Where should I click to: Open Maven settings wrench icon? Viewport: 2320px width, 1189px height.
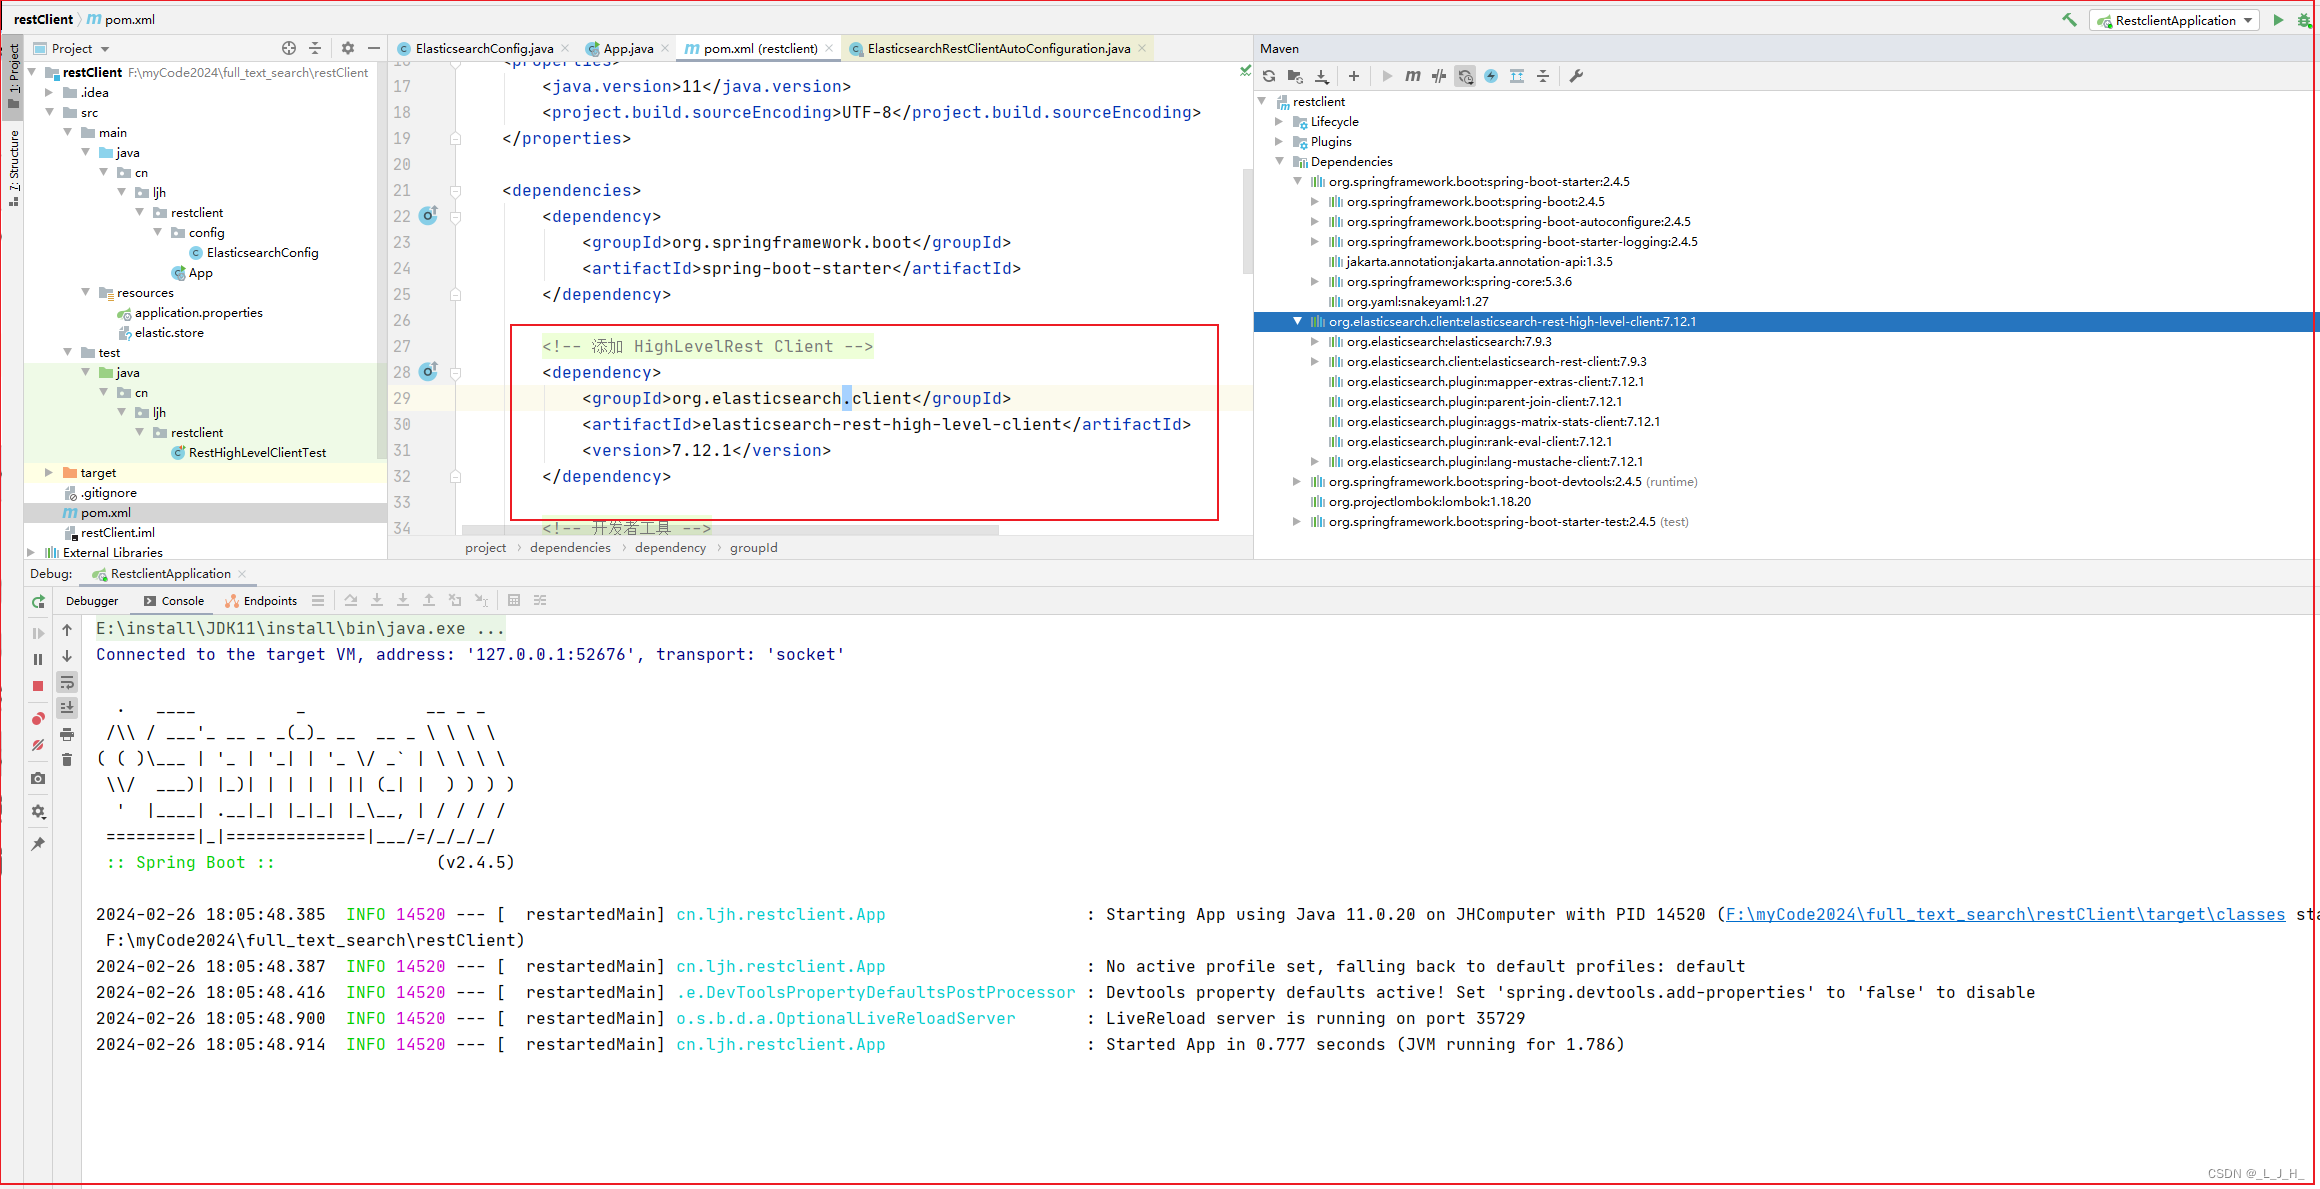[1576, 76]
